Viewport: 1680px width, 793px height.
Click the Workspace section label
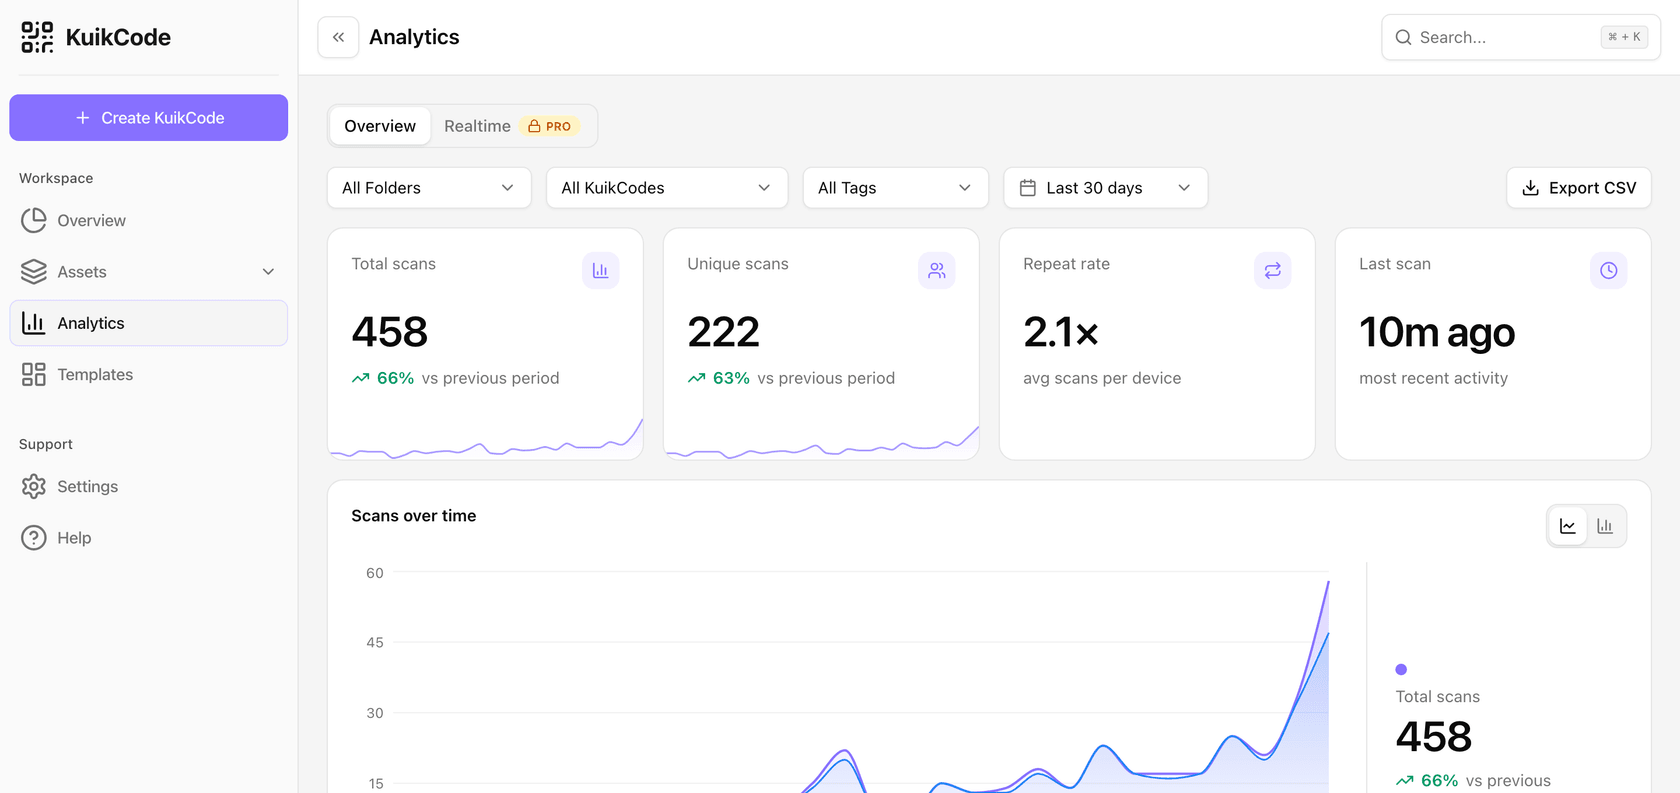pos(56,178)
